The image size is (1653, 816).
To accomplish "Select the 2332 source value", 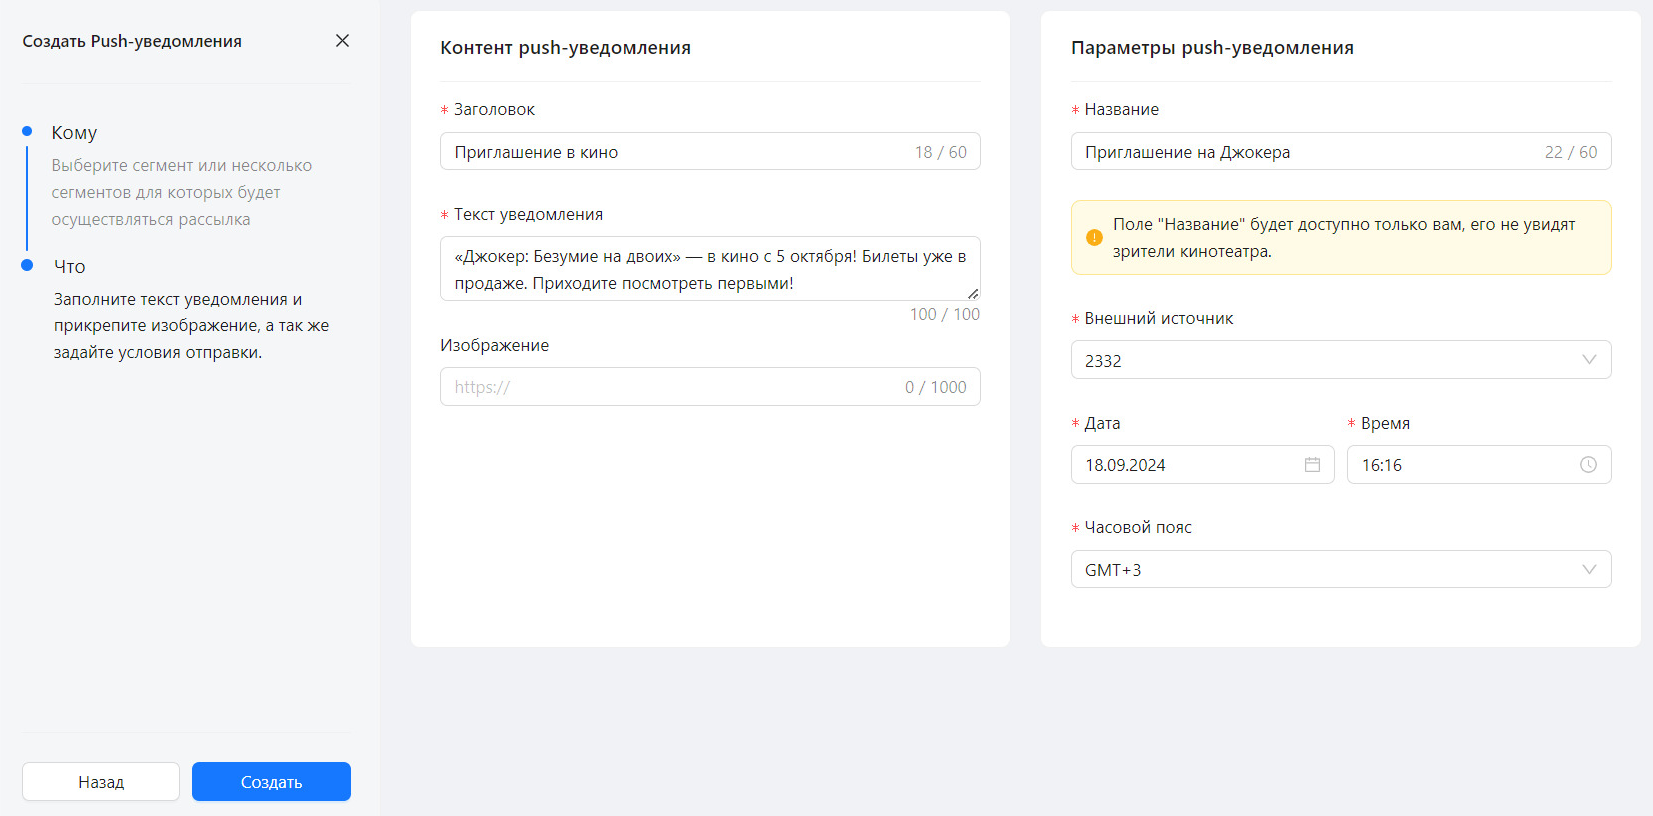I will pos(1103,361).
